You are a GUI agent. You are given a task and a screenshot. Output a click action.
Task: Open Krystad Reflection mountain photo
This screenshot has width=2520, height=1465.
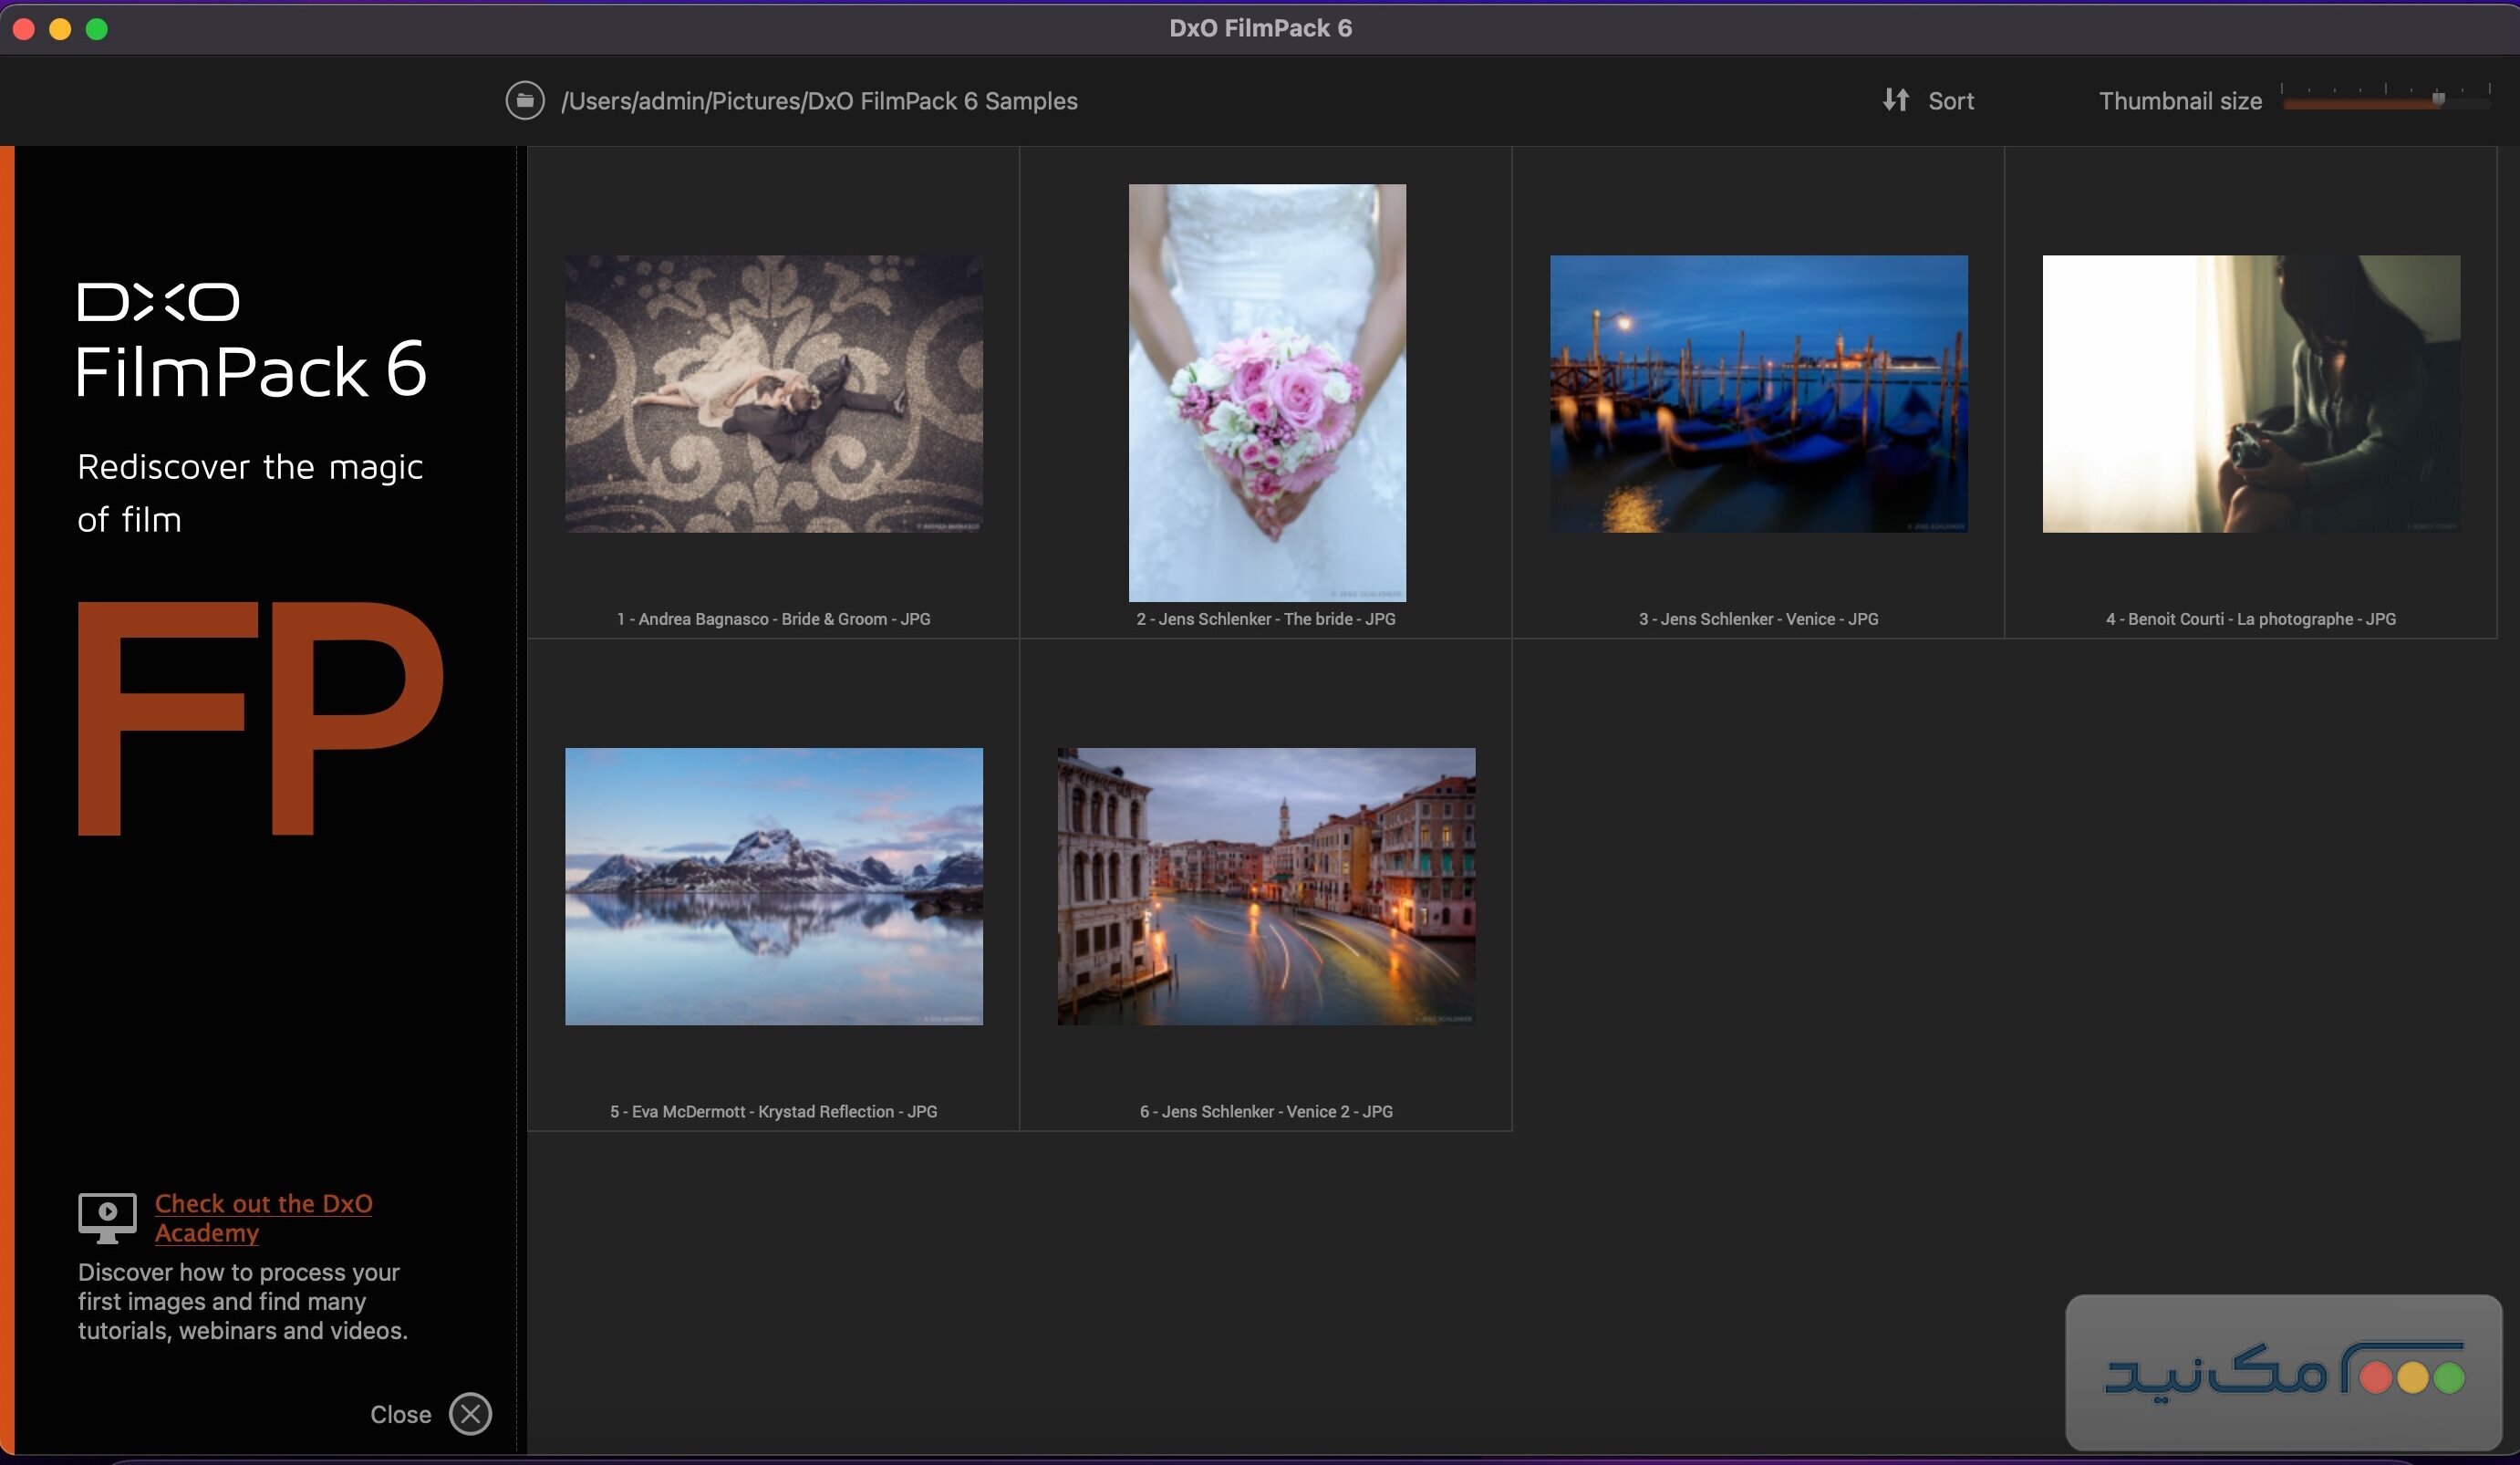pos(773,885)
